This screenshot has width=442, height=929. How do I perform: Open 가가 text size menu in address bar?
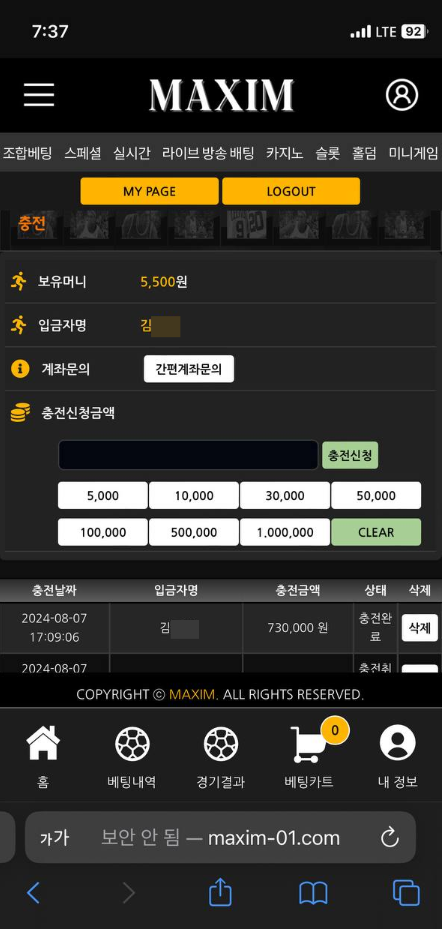tap(55, 837)
